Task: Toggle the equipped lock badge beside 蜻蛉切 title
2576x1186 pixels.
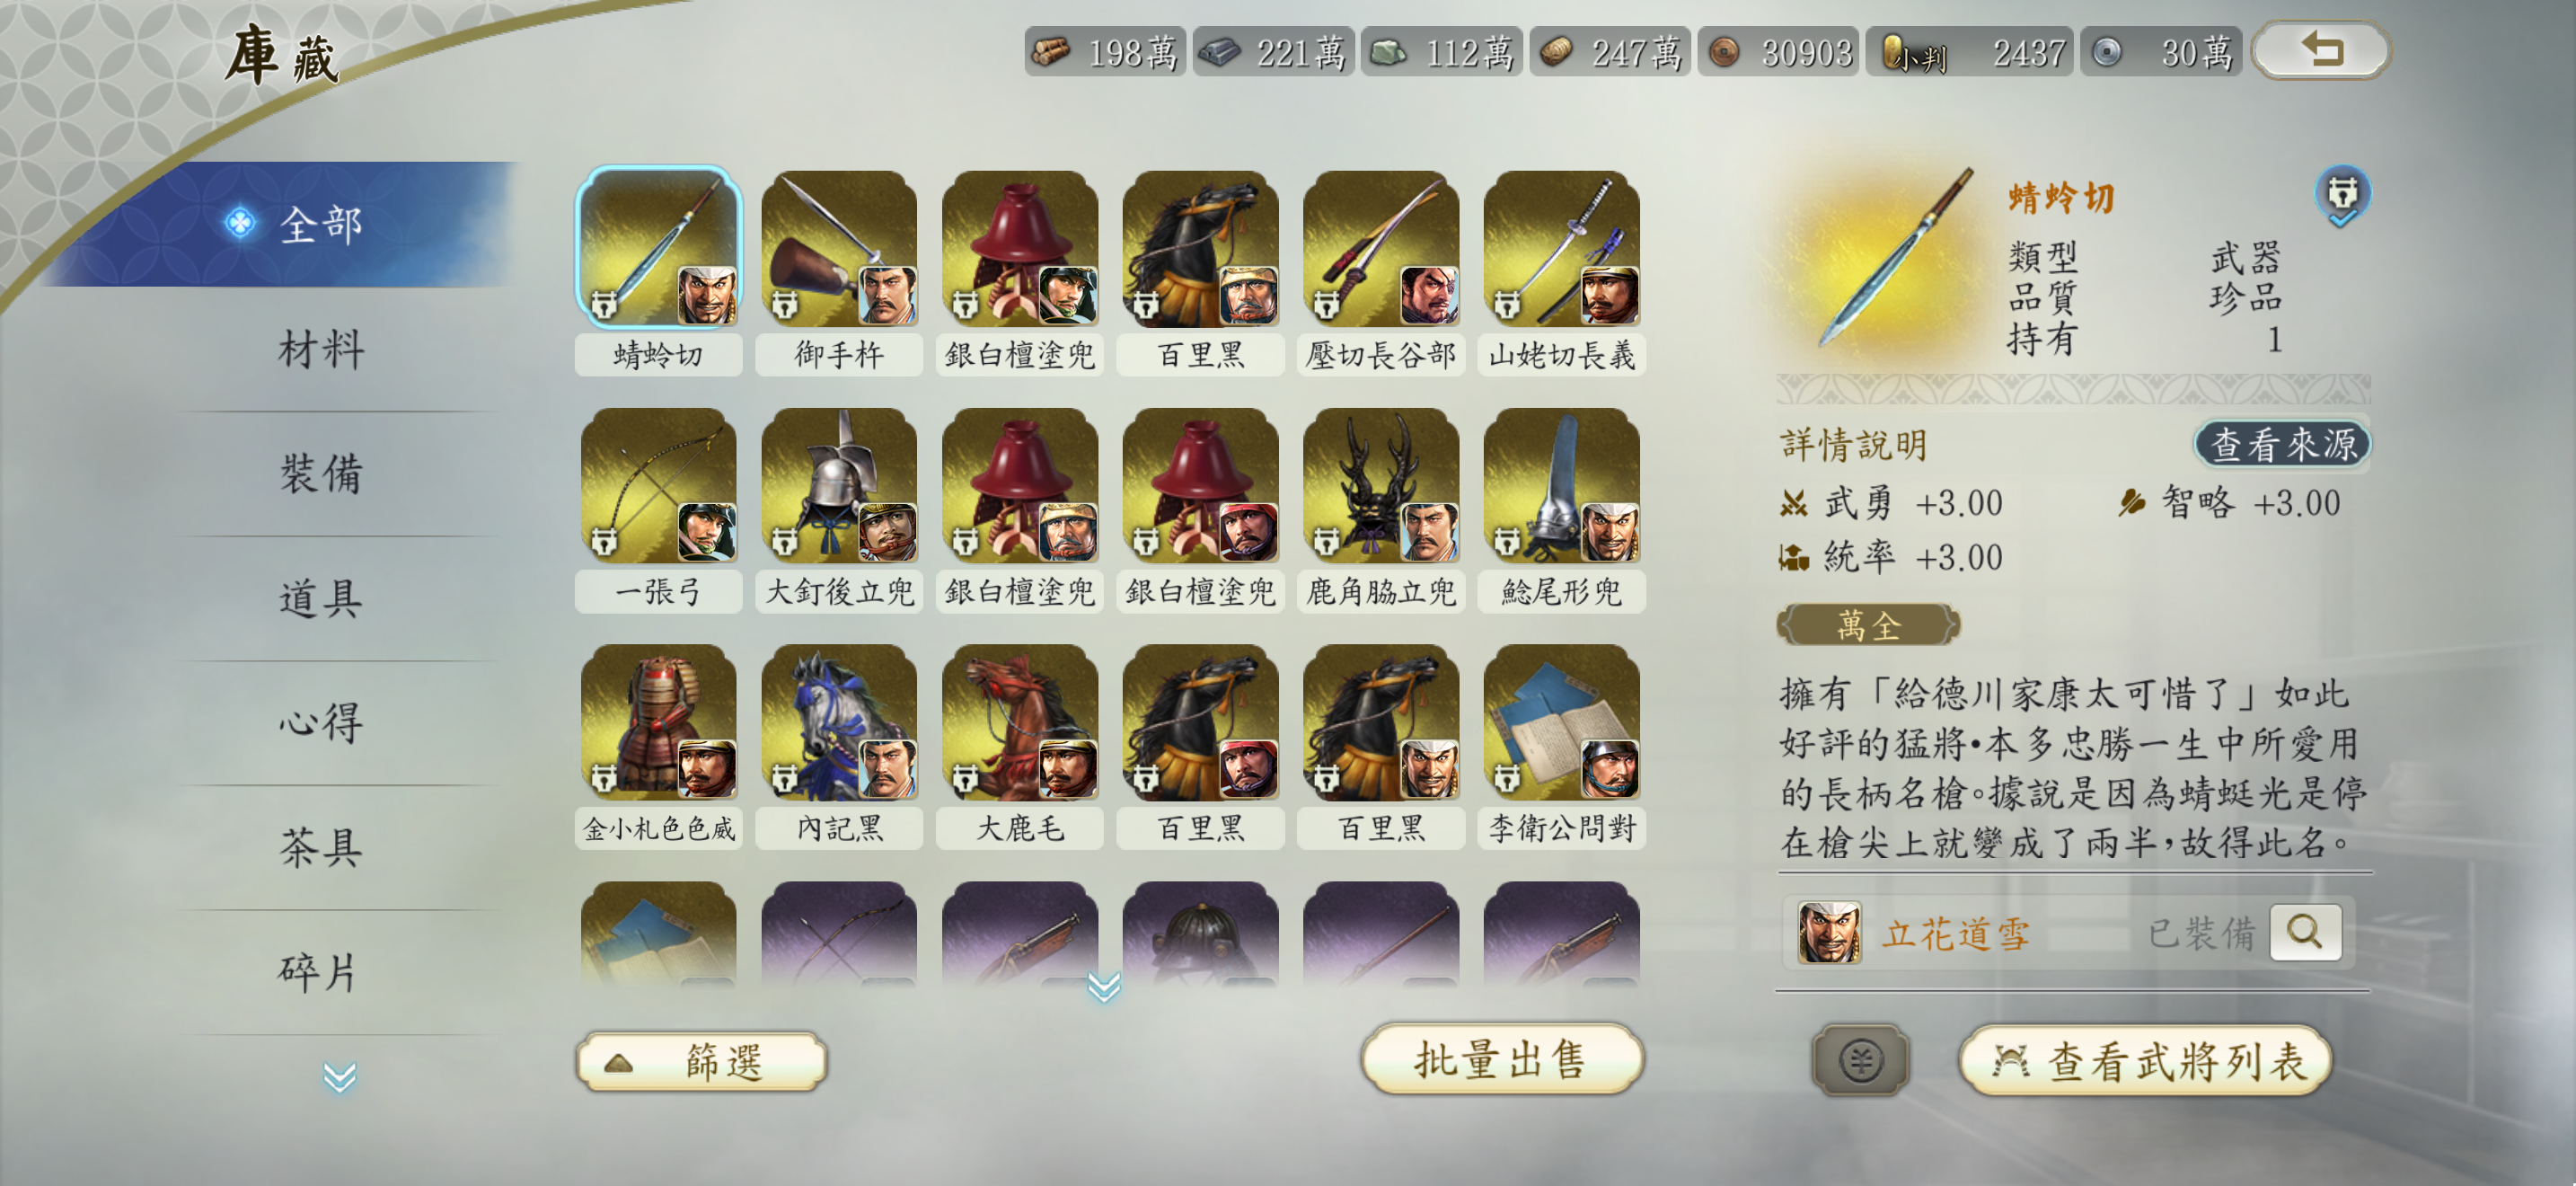Action: tap(2342, 195)
